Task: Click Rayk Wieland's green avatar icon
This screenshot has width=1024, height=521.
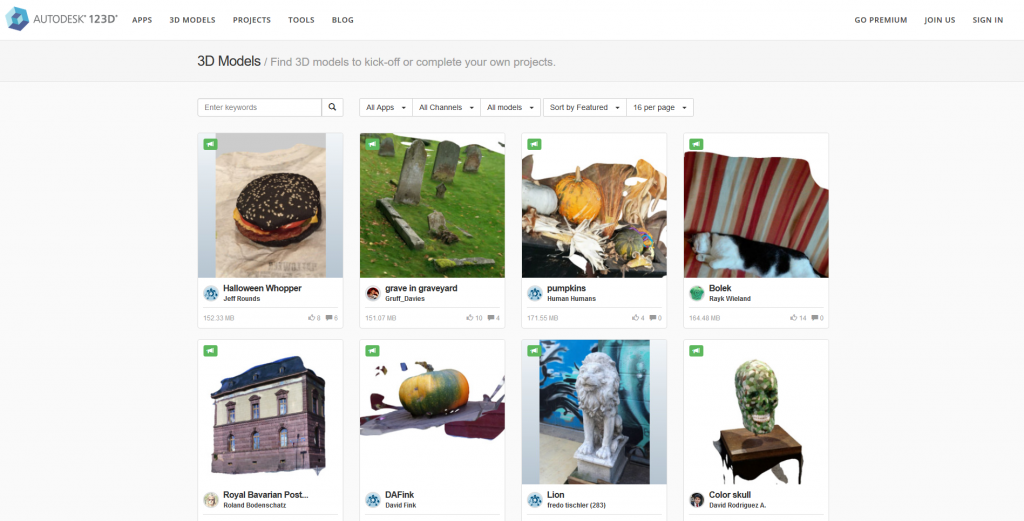Action: coord(697,293)
